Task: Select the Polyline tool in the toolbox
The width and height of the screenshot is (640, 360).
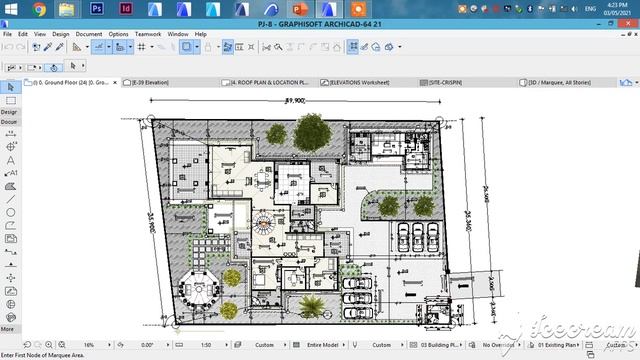Action: [x=11, y=225]
